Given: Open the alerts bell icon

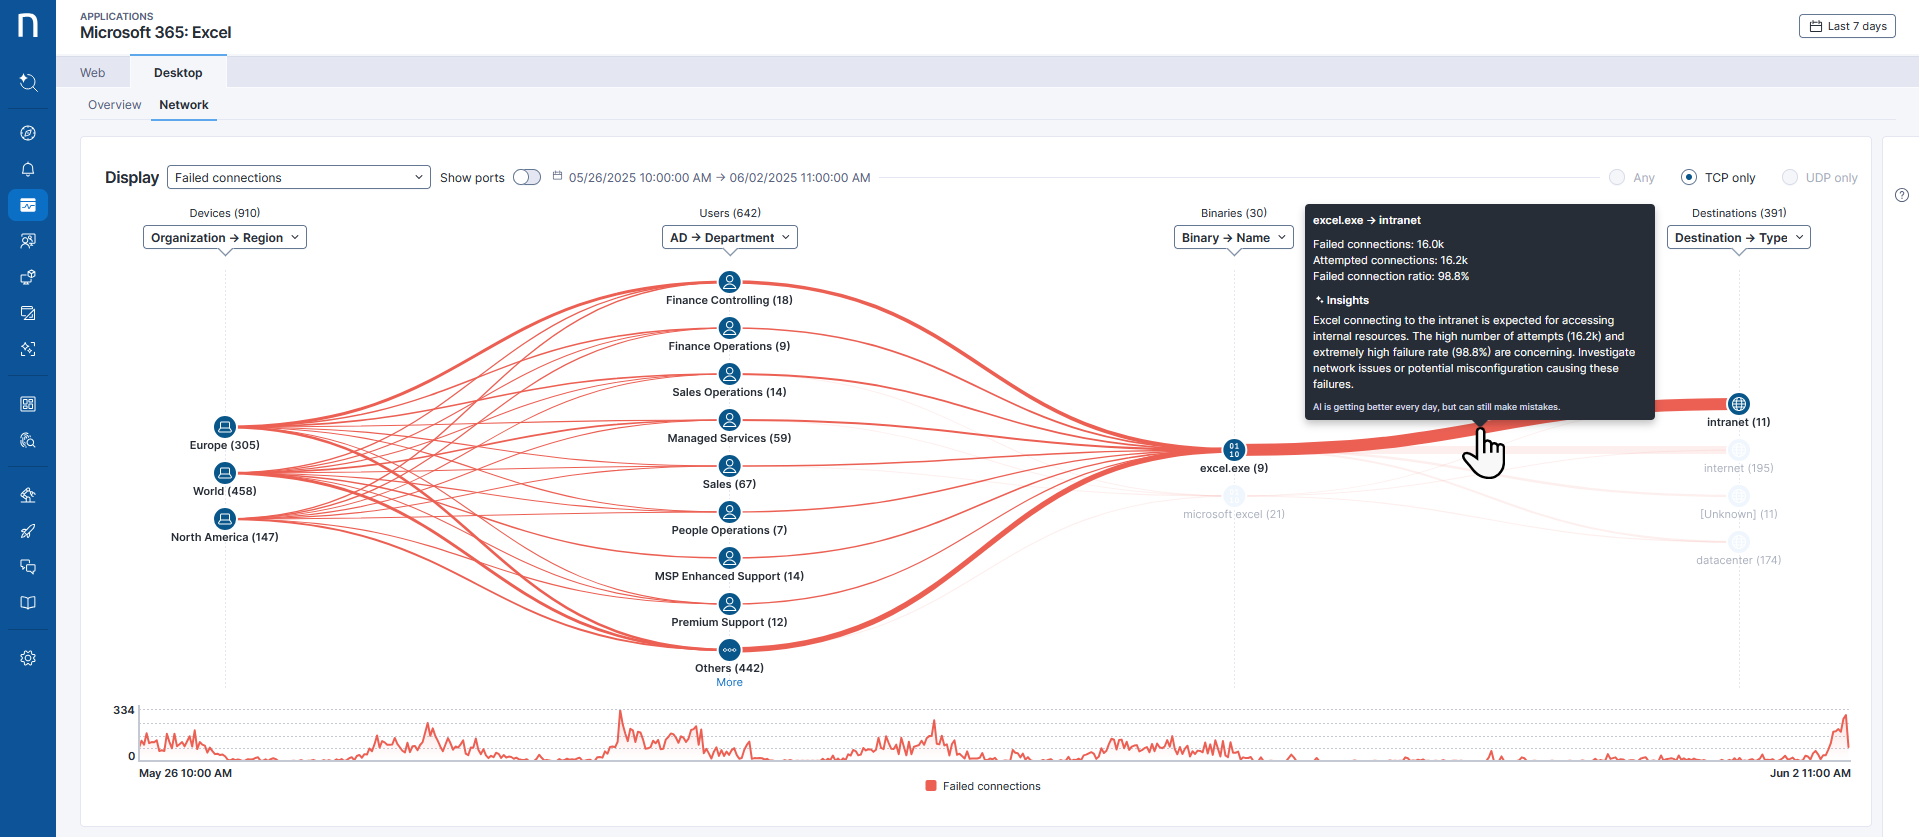Looking at the screenshot, I should point(28,169).
